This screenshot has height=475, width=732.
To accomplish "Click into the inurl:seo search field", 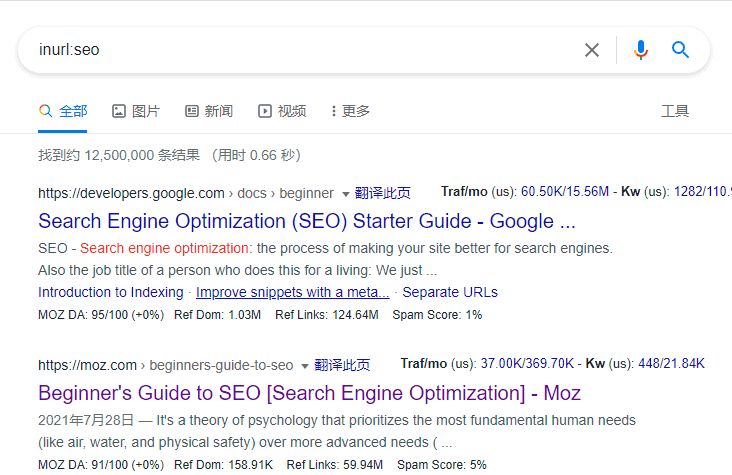I will tap(300, 50).
